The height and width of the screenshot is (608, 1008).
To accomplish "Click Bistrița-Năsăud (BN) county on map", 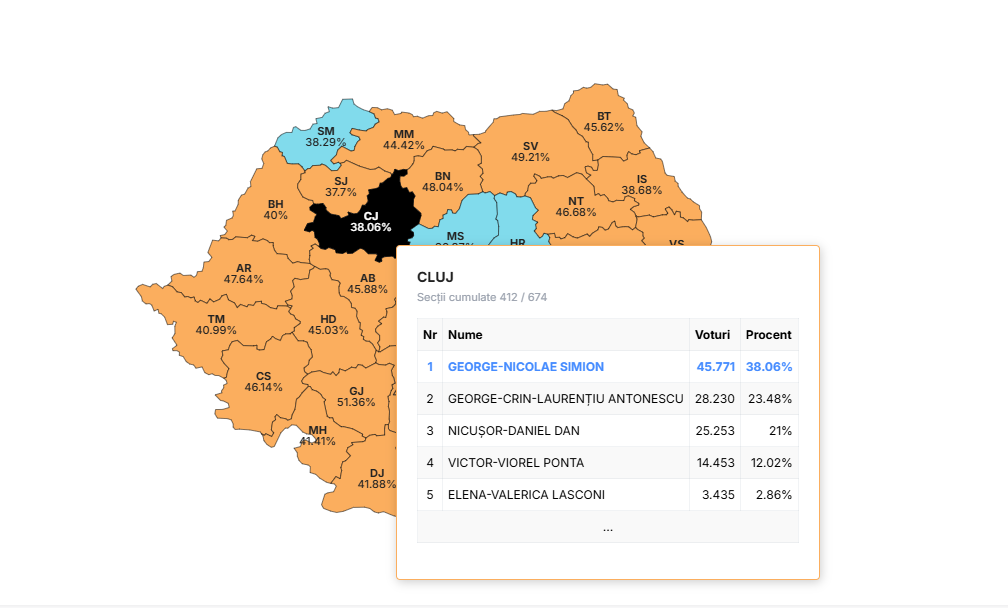I will pyautogui.click(x=442, y=181).
